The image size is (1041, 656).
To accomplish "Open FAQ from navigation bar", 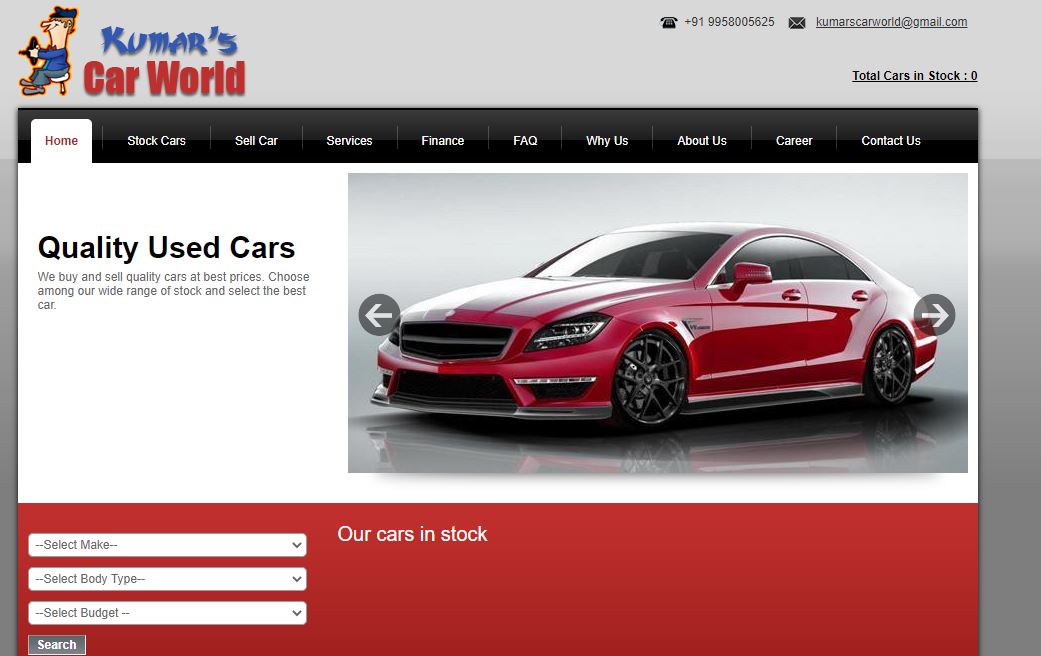I will coord(525,141).
